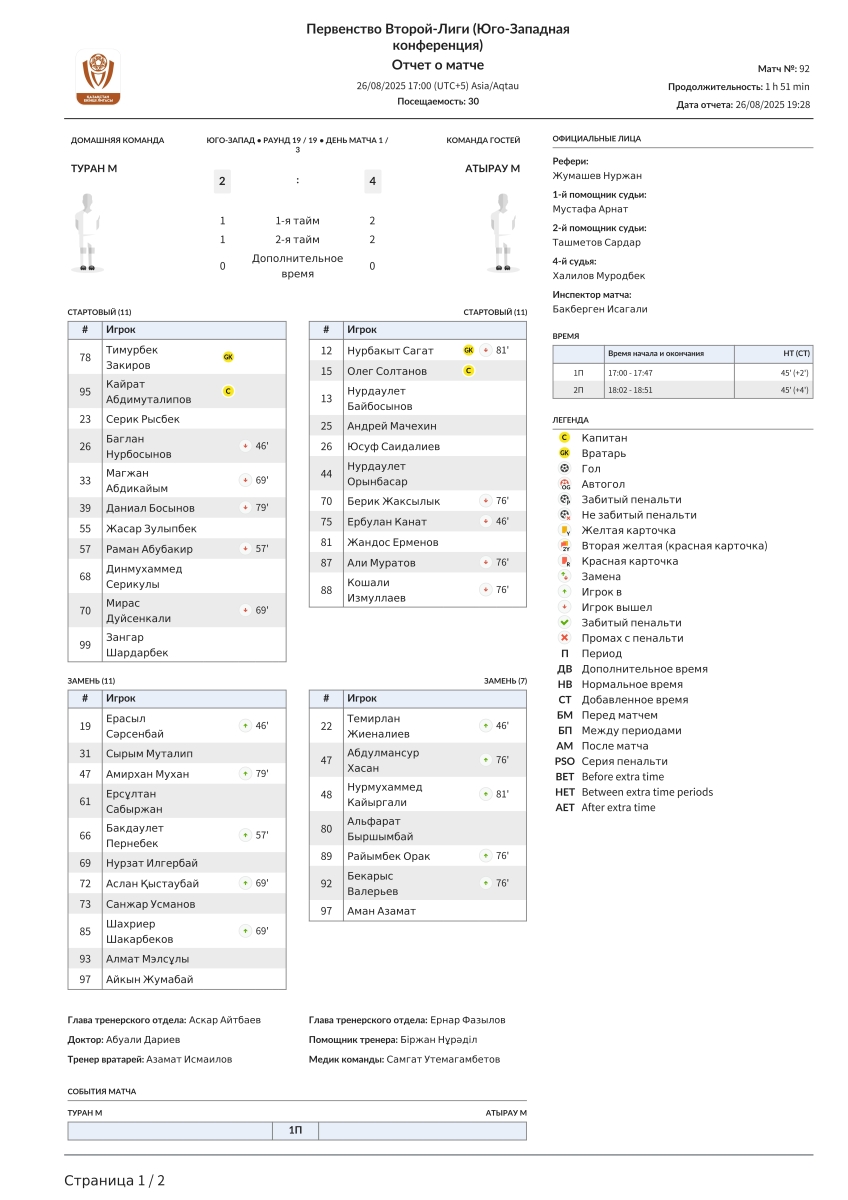Image resolution: width=848 pixels, height=1200 pixels.
Task: Click the Игрок header of home starters table
Action: (194, 330)
